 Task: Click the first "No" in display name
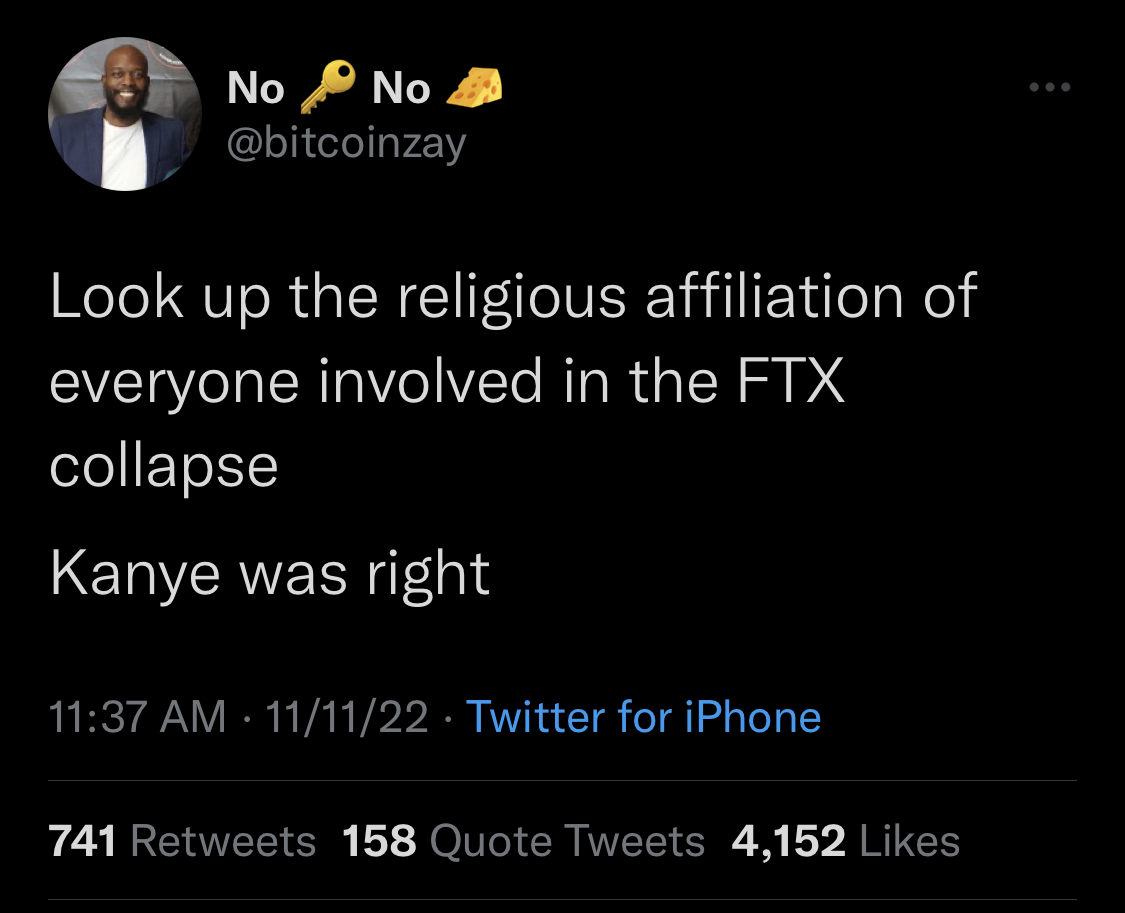click(255, 90)
